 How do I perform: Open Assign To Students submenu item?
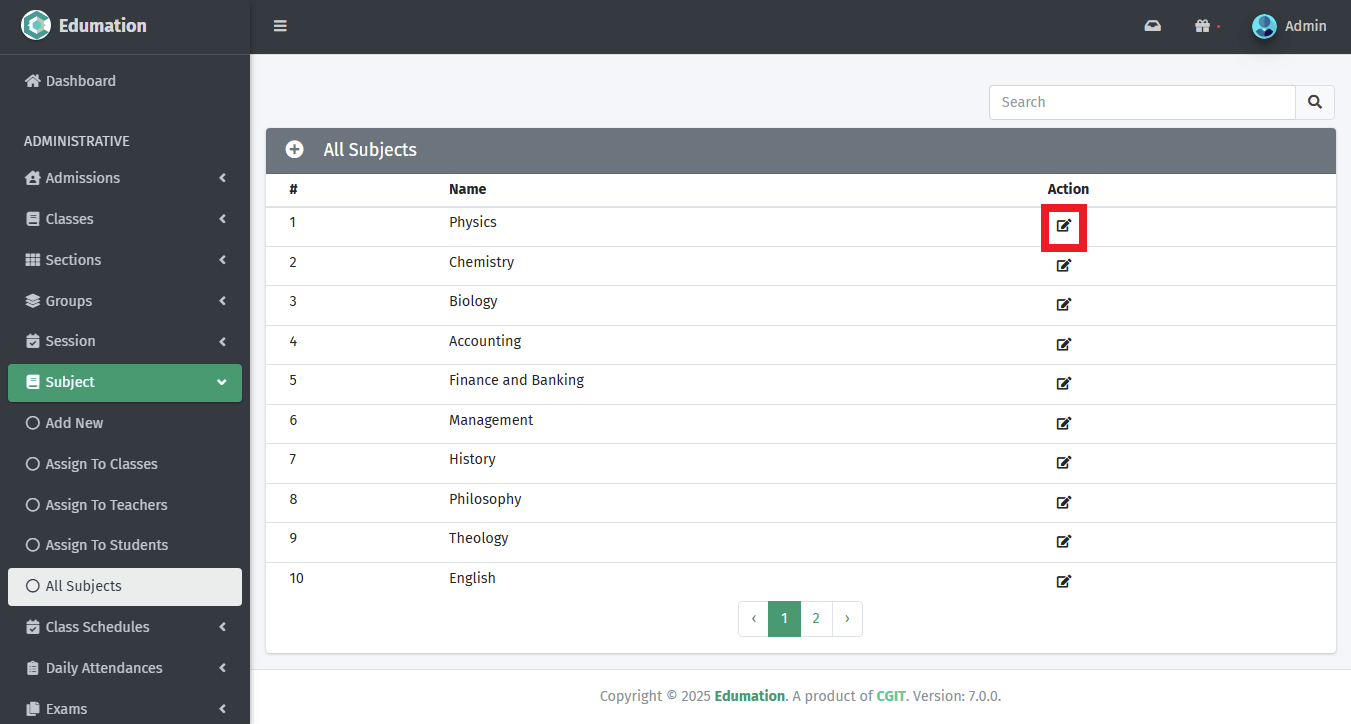(125, 545)
